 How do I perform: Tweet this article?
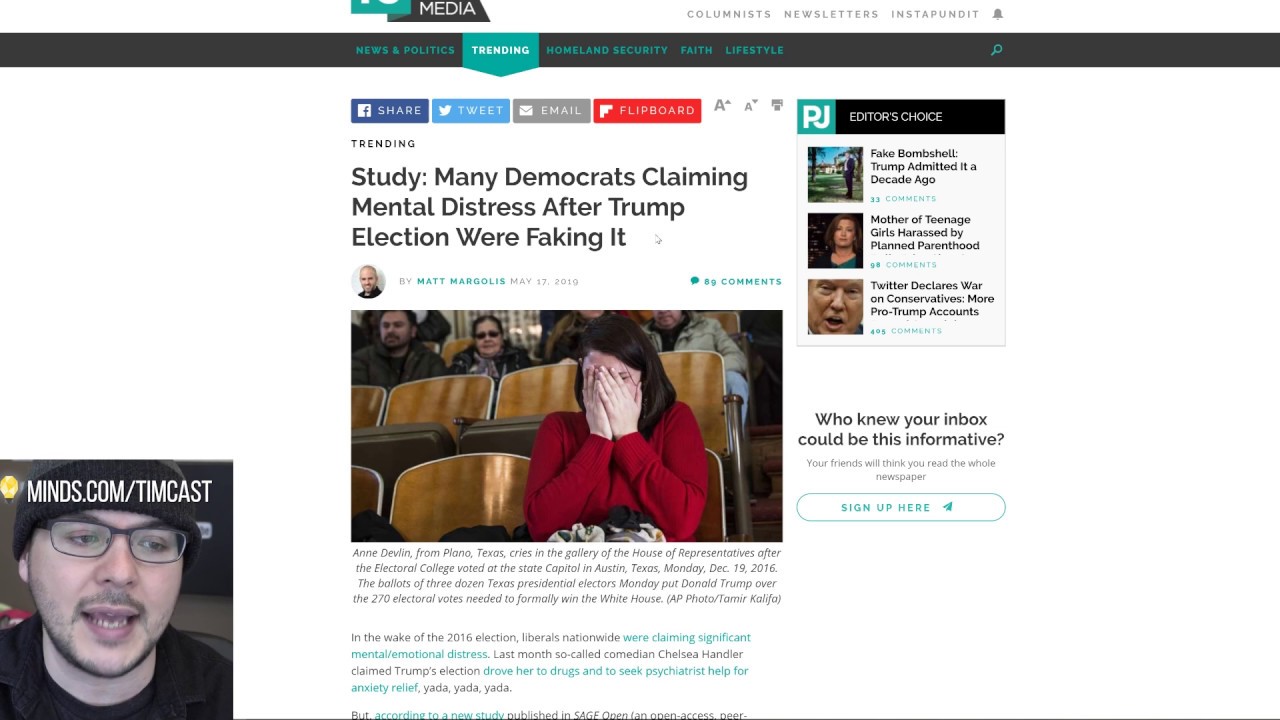click(x=471, y=110)
